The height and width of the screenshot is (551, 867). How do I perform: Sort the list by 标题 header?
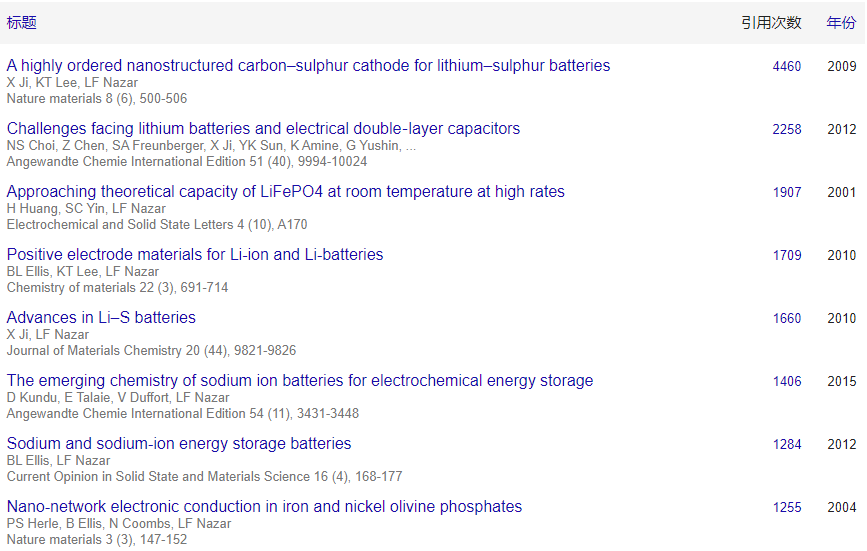(x=22, y=23)
